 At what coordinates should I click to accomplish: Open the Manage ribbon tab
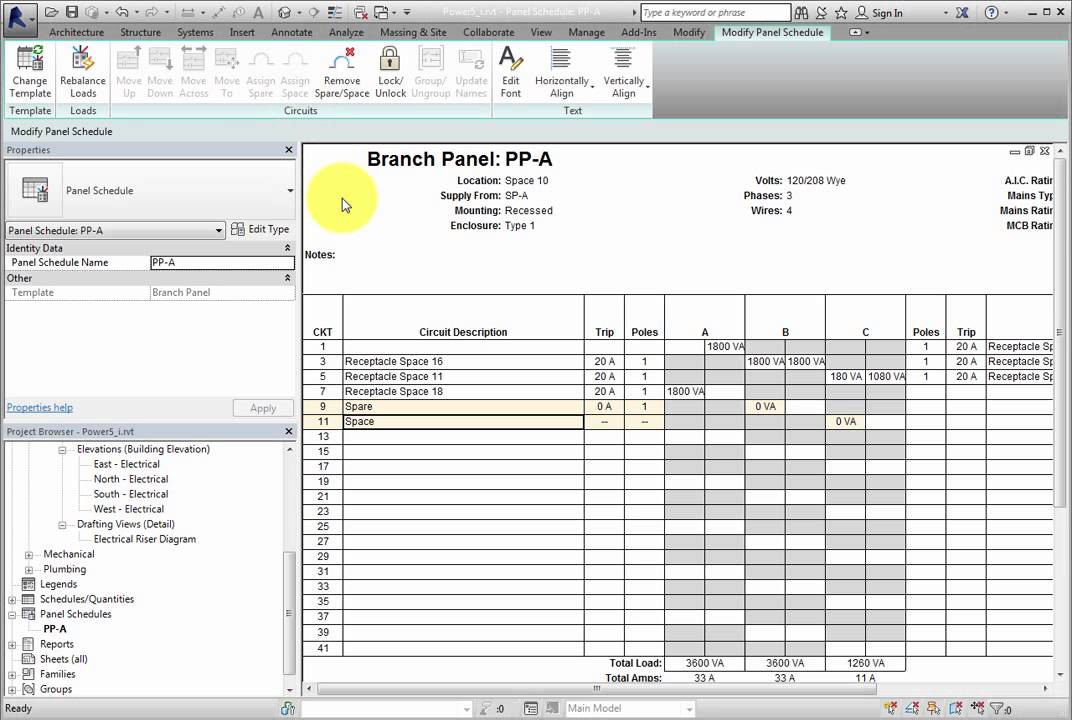coord(586,32)
